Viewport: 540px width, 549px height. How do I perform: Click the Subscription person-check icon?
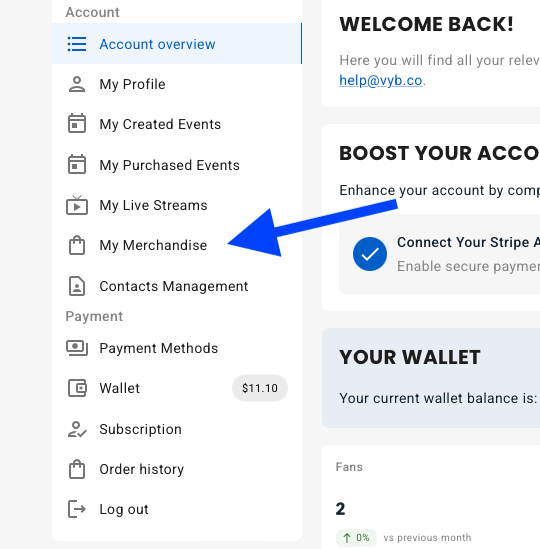tap(77, 429)
